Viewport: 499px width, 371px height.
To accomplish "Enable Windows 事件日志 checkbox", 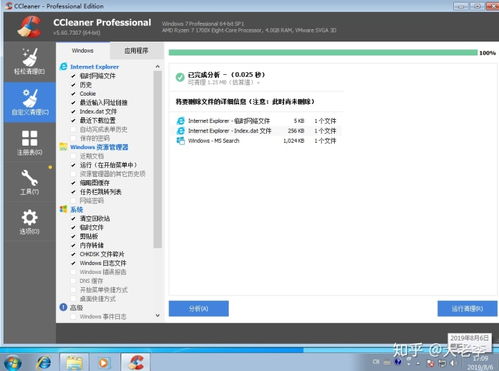I will pos(73,317).
